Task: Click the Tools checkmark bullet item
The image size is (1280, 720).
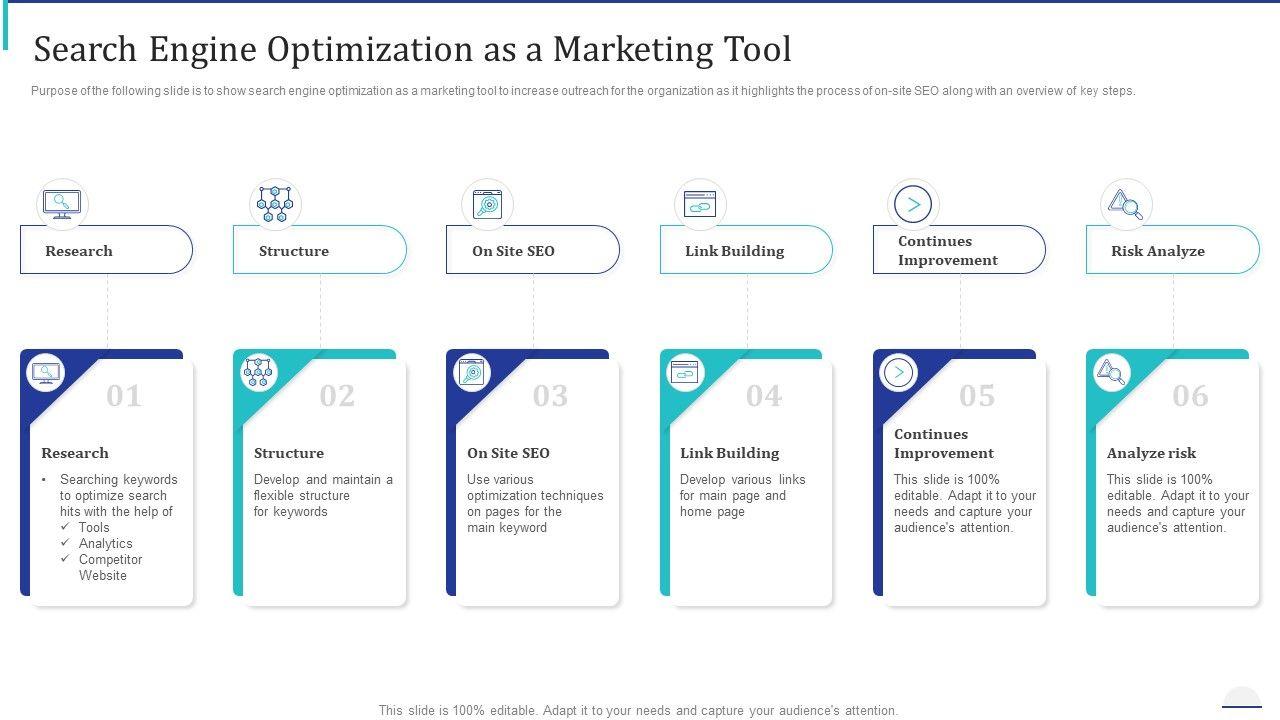Action: pos(94,527)
